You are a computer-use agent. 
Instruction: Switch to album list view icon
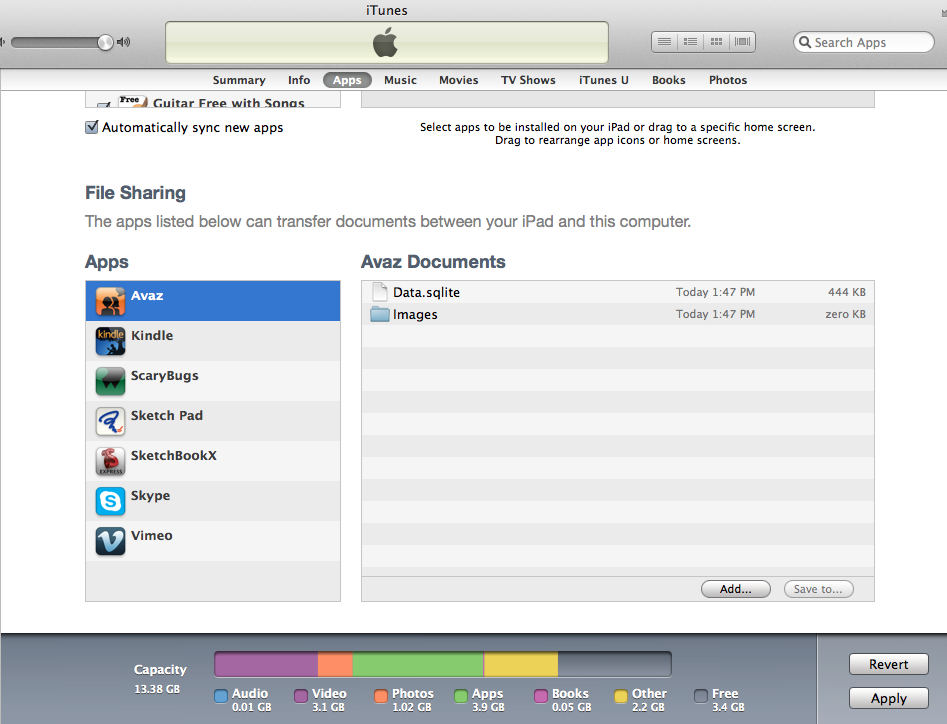tap(690, 42)
